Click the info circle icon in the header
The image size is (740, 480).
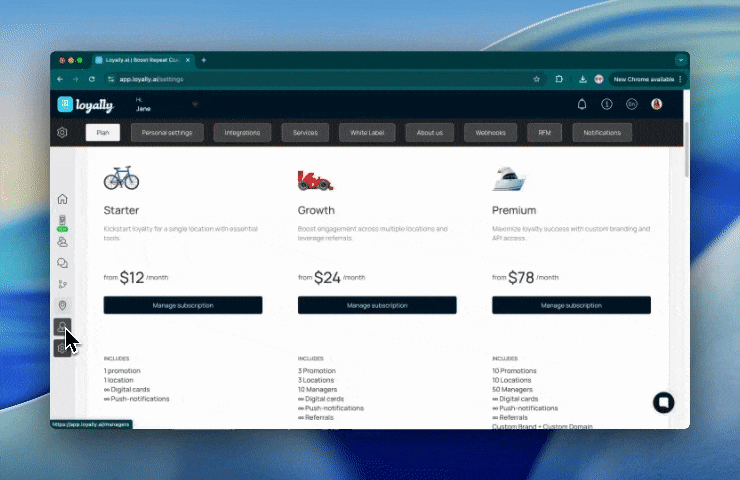click(x=607, y=104)
